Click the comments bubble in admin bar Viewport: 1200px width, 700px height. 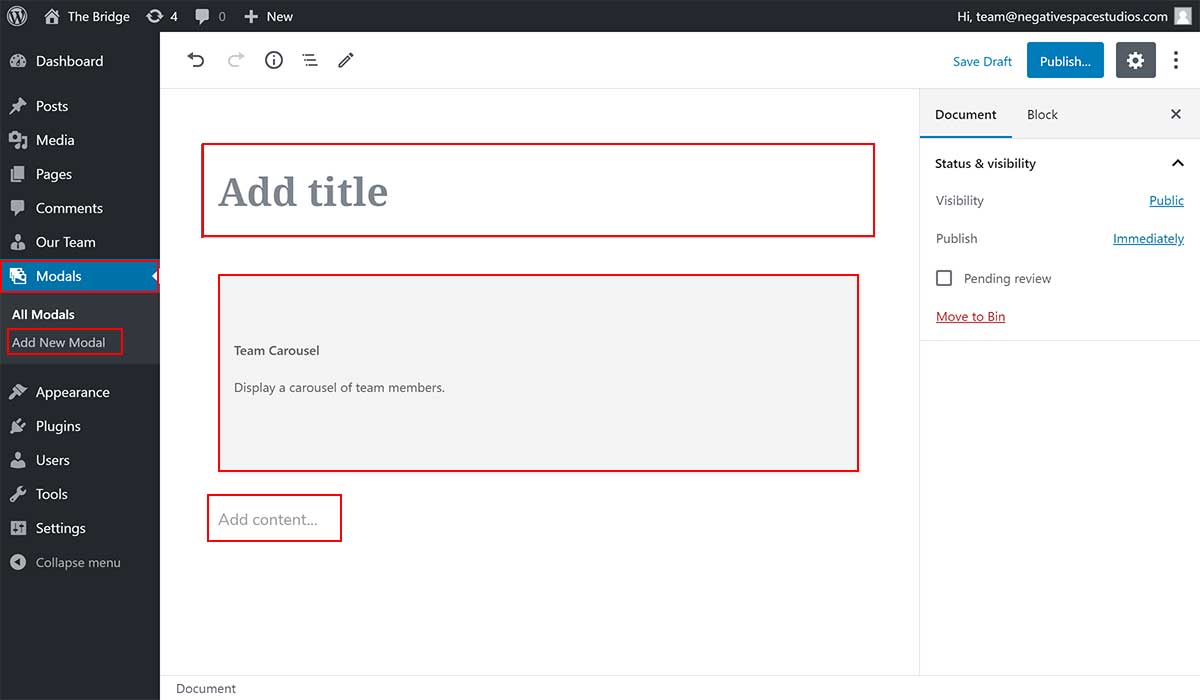[210, 16]
